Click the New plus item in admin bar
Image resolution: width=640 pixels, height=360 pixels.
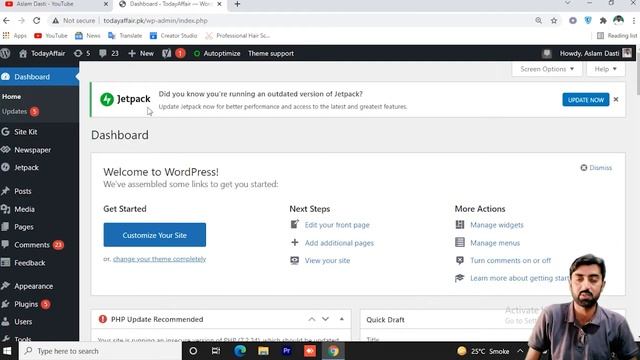[x=141, y=53]
